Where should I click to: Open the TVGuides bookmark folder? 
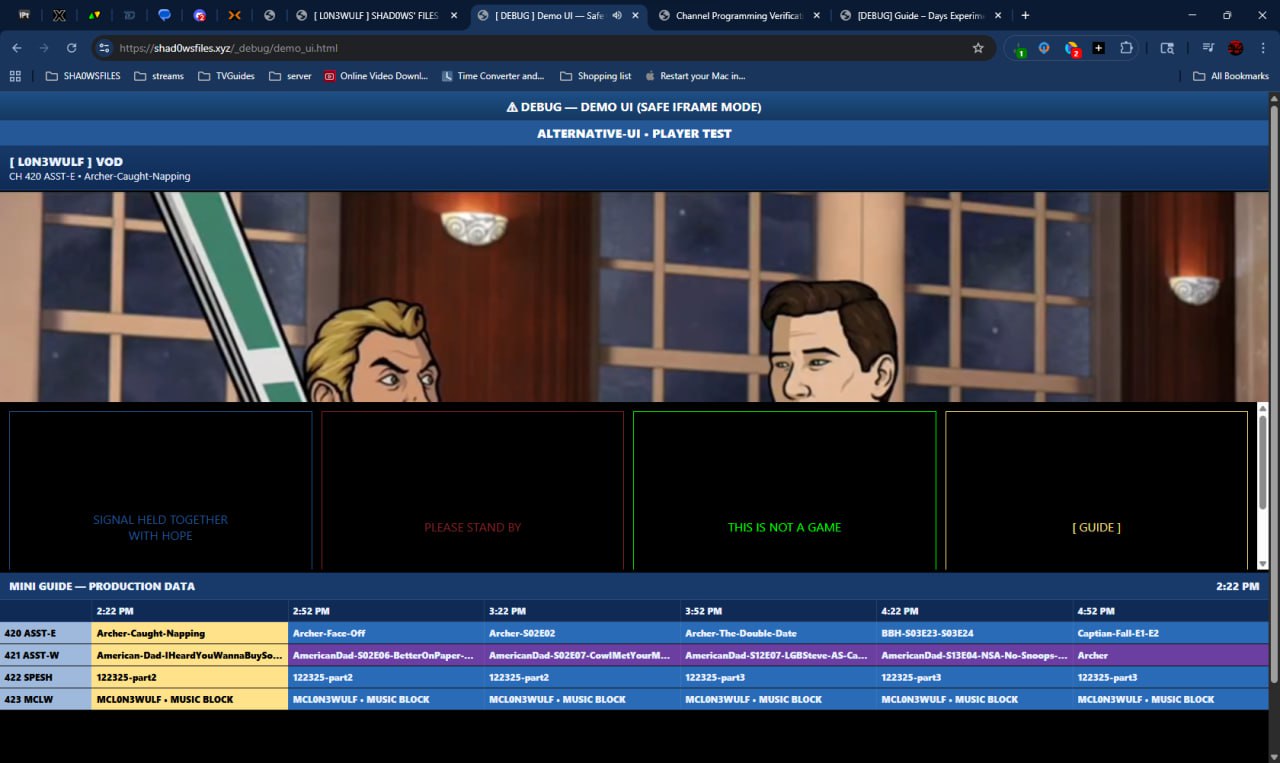226,76
